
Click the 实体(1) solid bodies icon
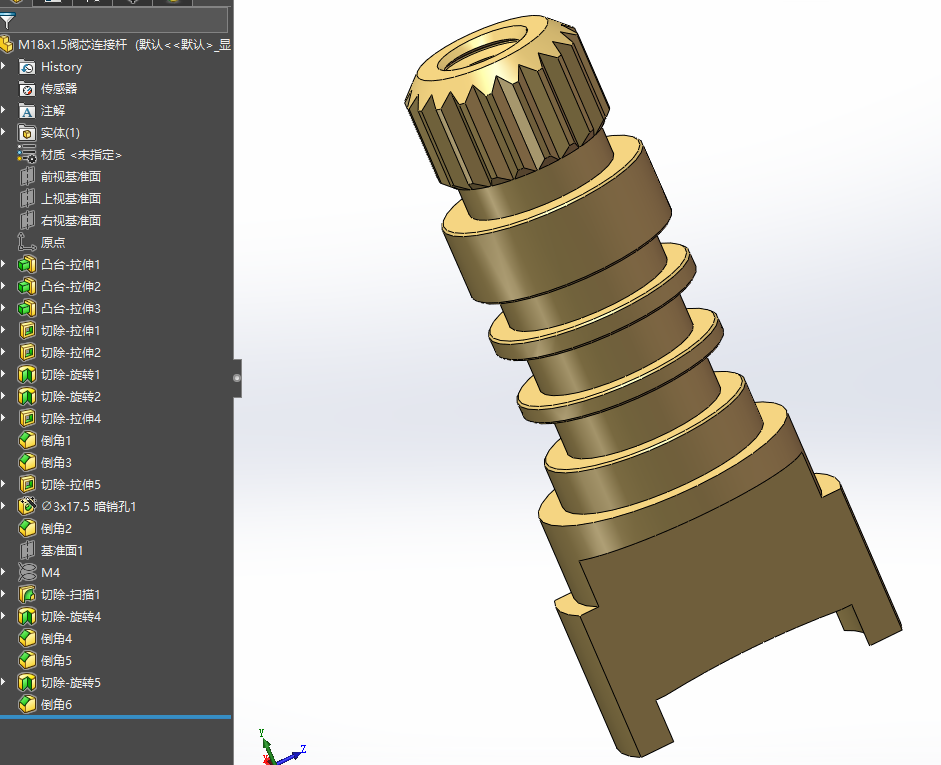tap(27, 133)
